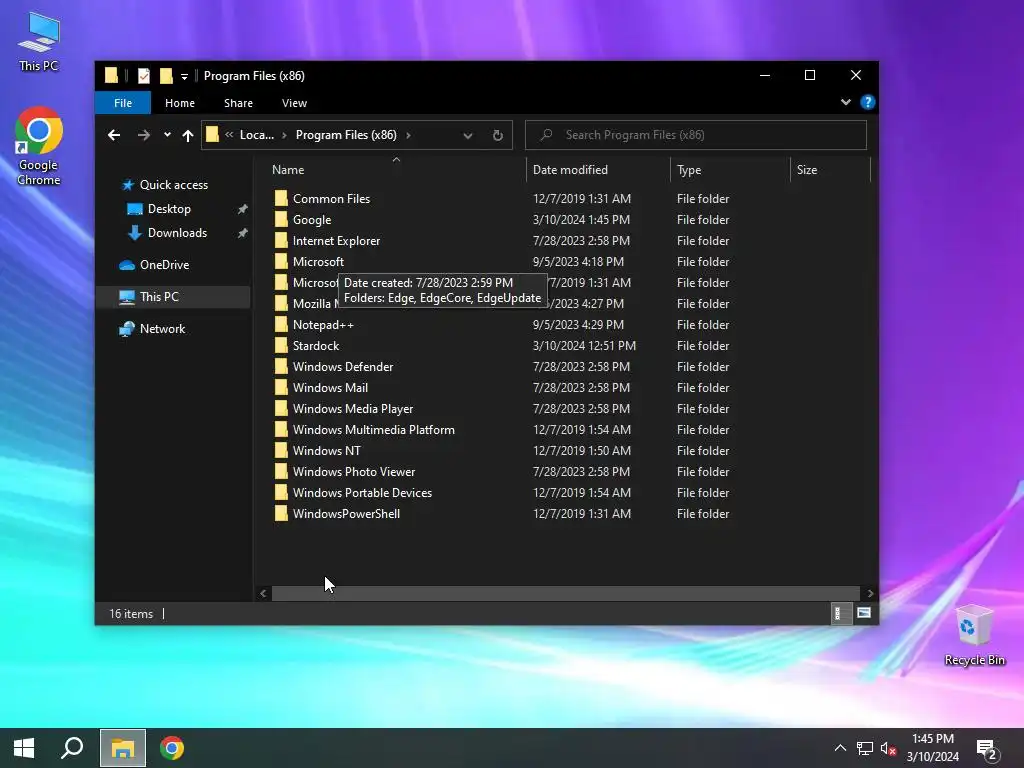Click the Loca... breadcrumb segment

[257, 135]
